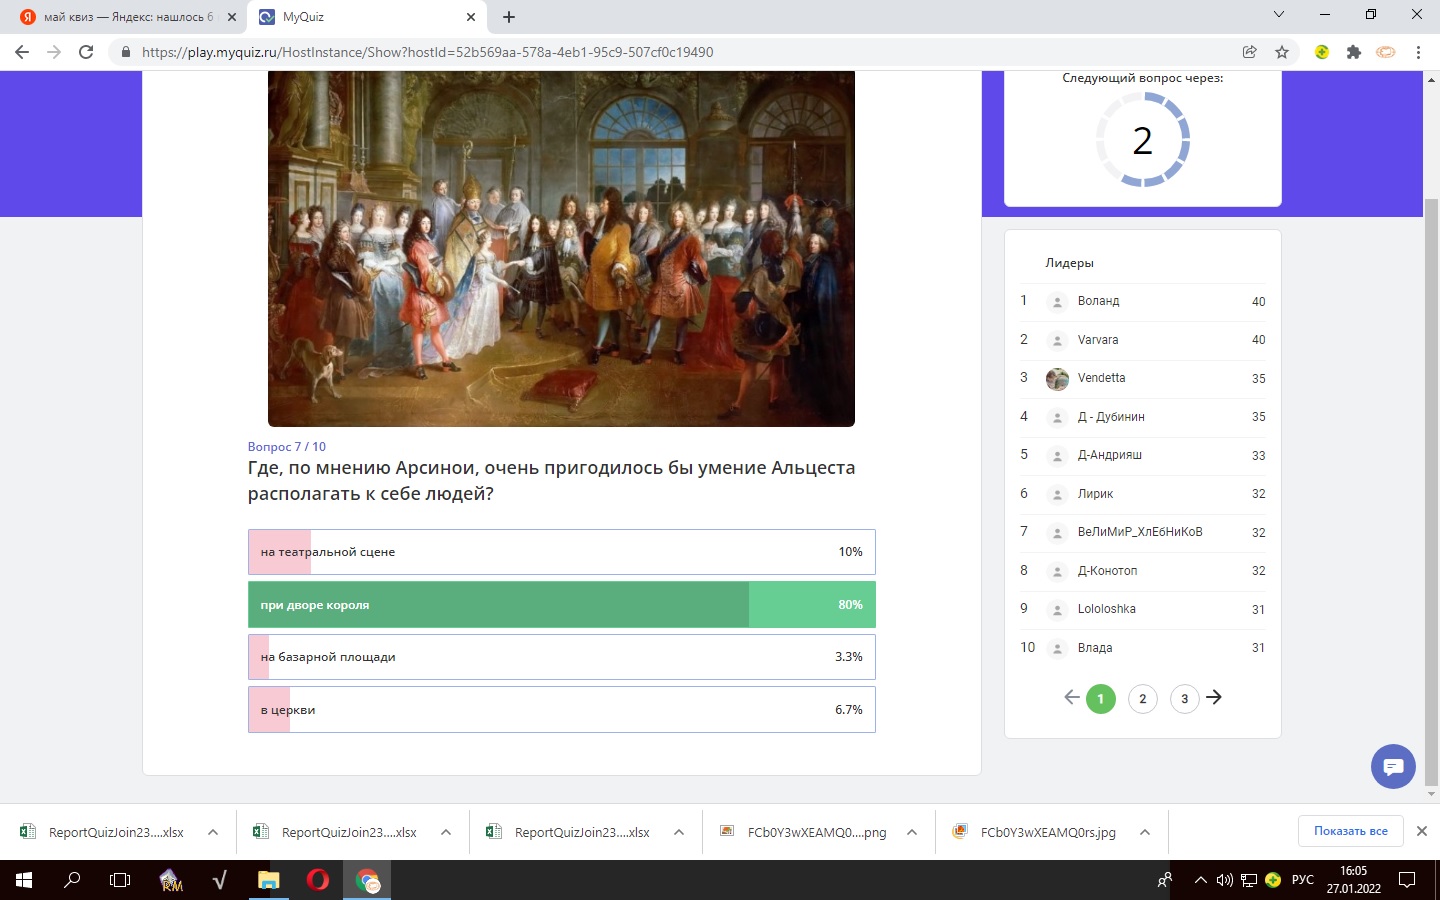Open Task View on taskbar

pyautogui.click(x=120, y=880)
